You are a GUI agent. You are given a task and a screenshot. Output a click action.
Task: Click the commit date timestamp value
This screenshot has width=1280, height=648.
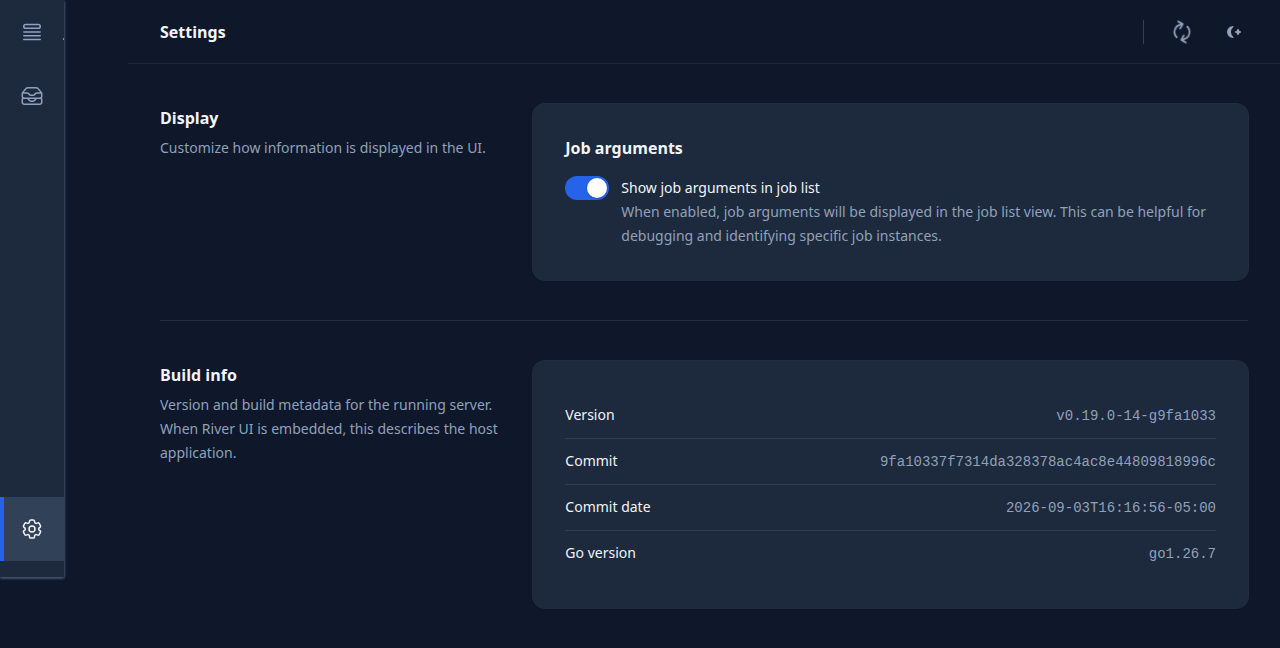pyautogui.click(x=1111, y=507)
